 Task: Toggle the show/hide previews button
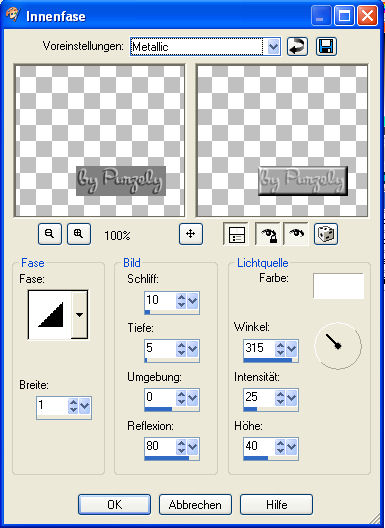coord(236,234)
